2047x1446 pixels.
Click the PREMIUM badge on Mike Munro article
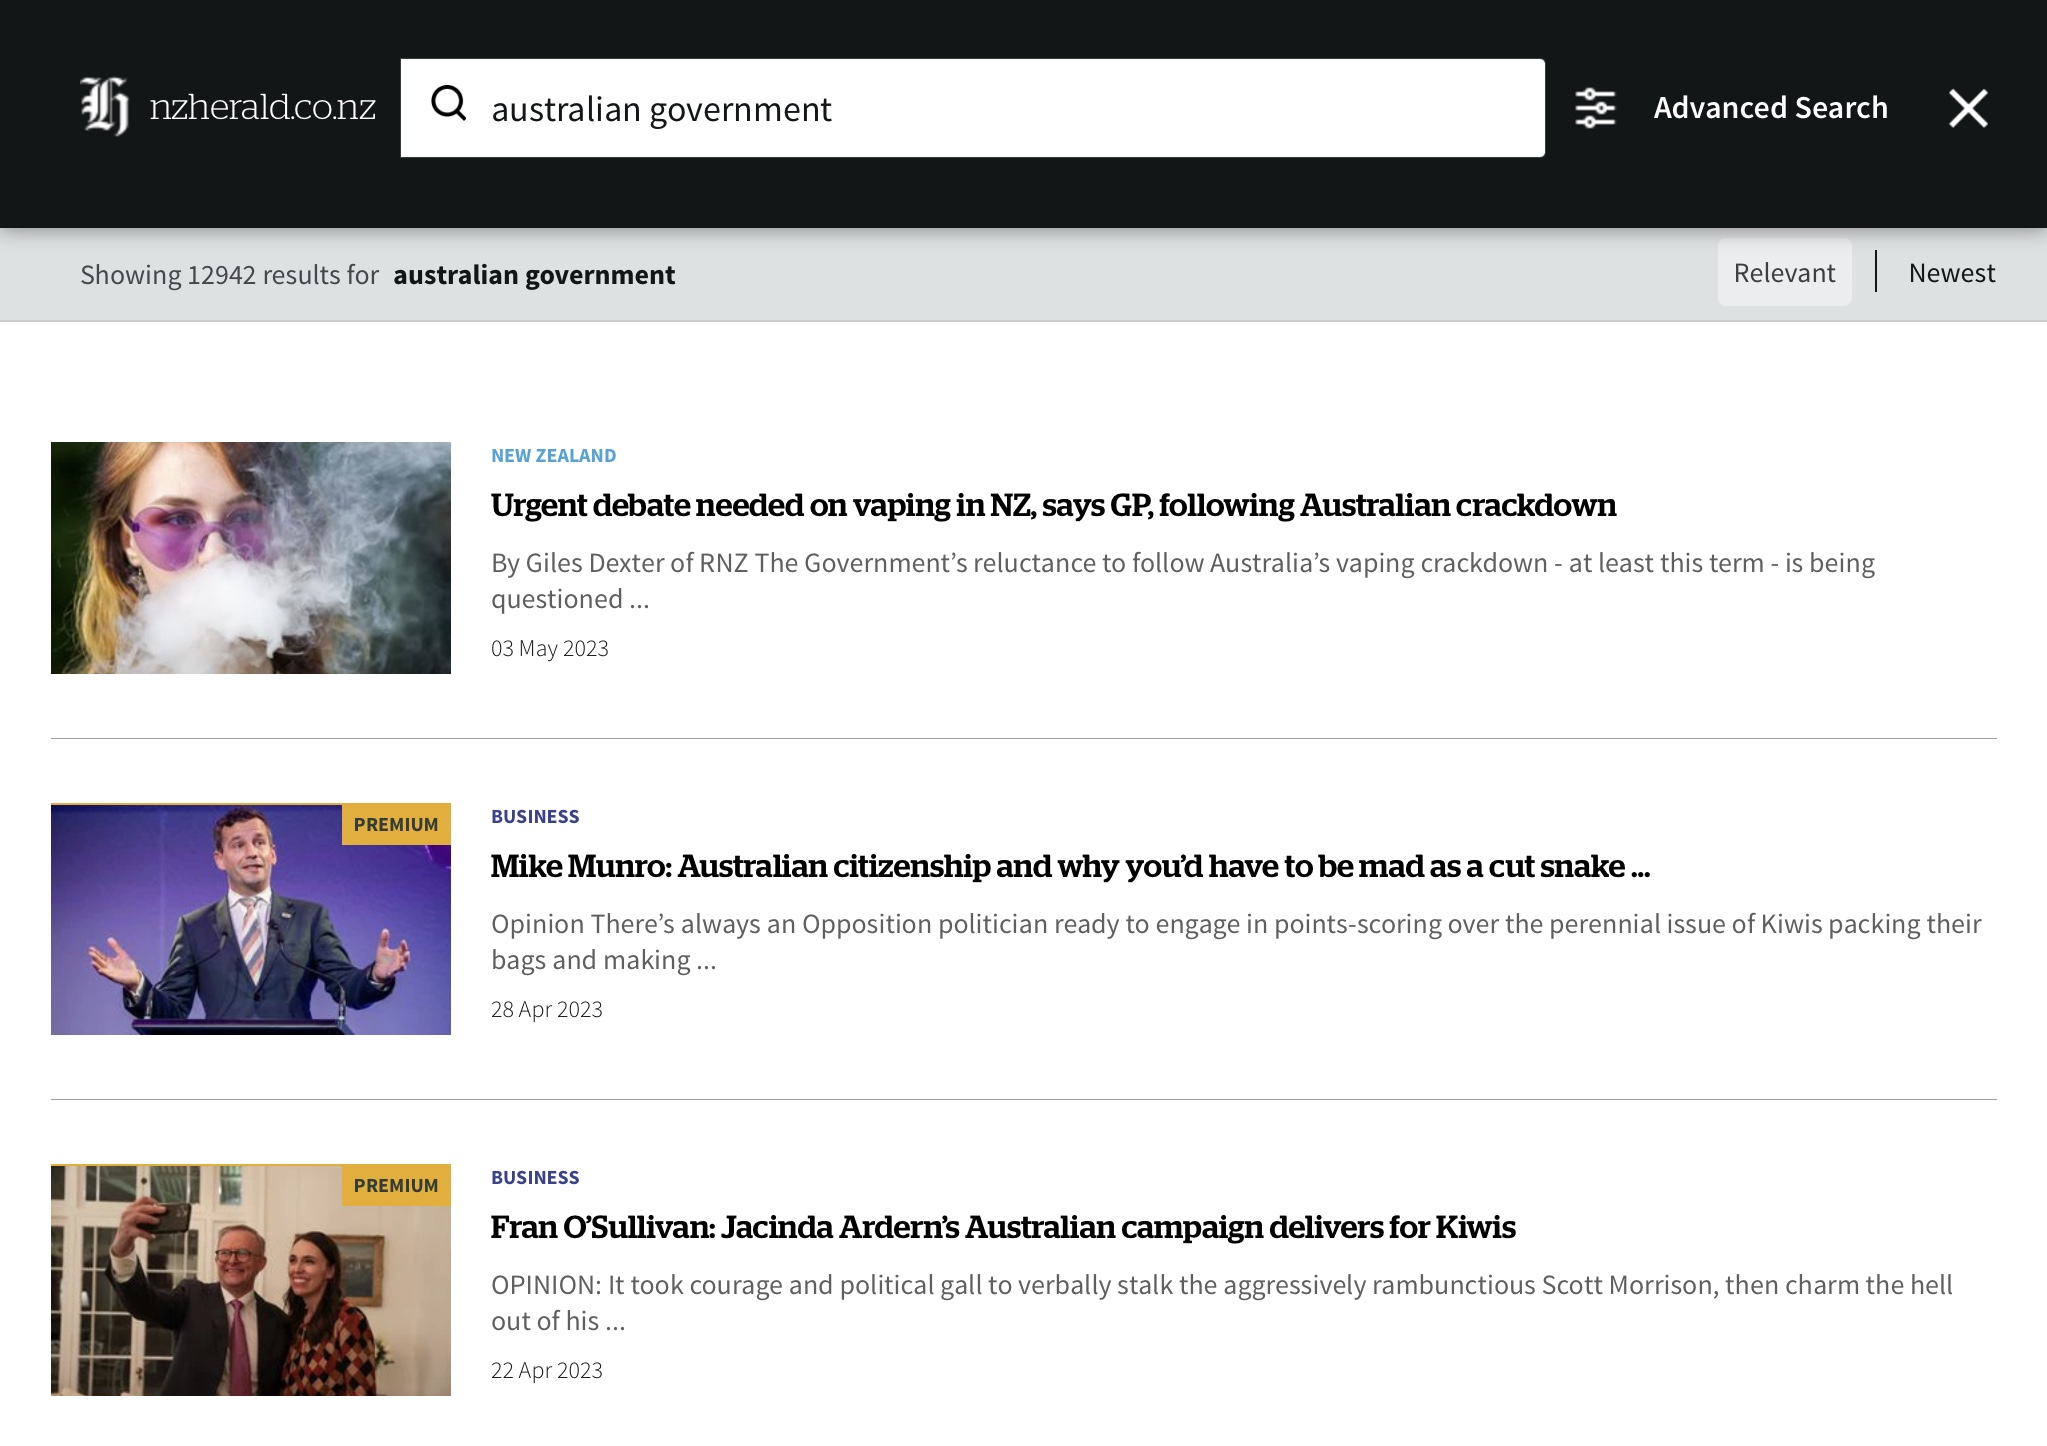pyautogui.click(x=396, y=824)
